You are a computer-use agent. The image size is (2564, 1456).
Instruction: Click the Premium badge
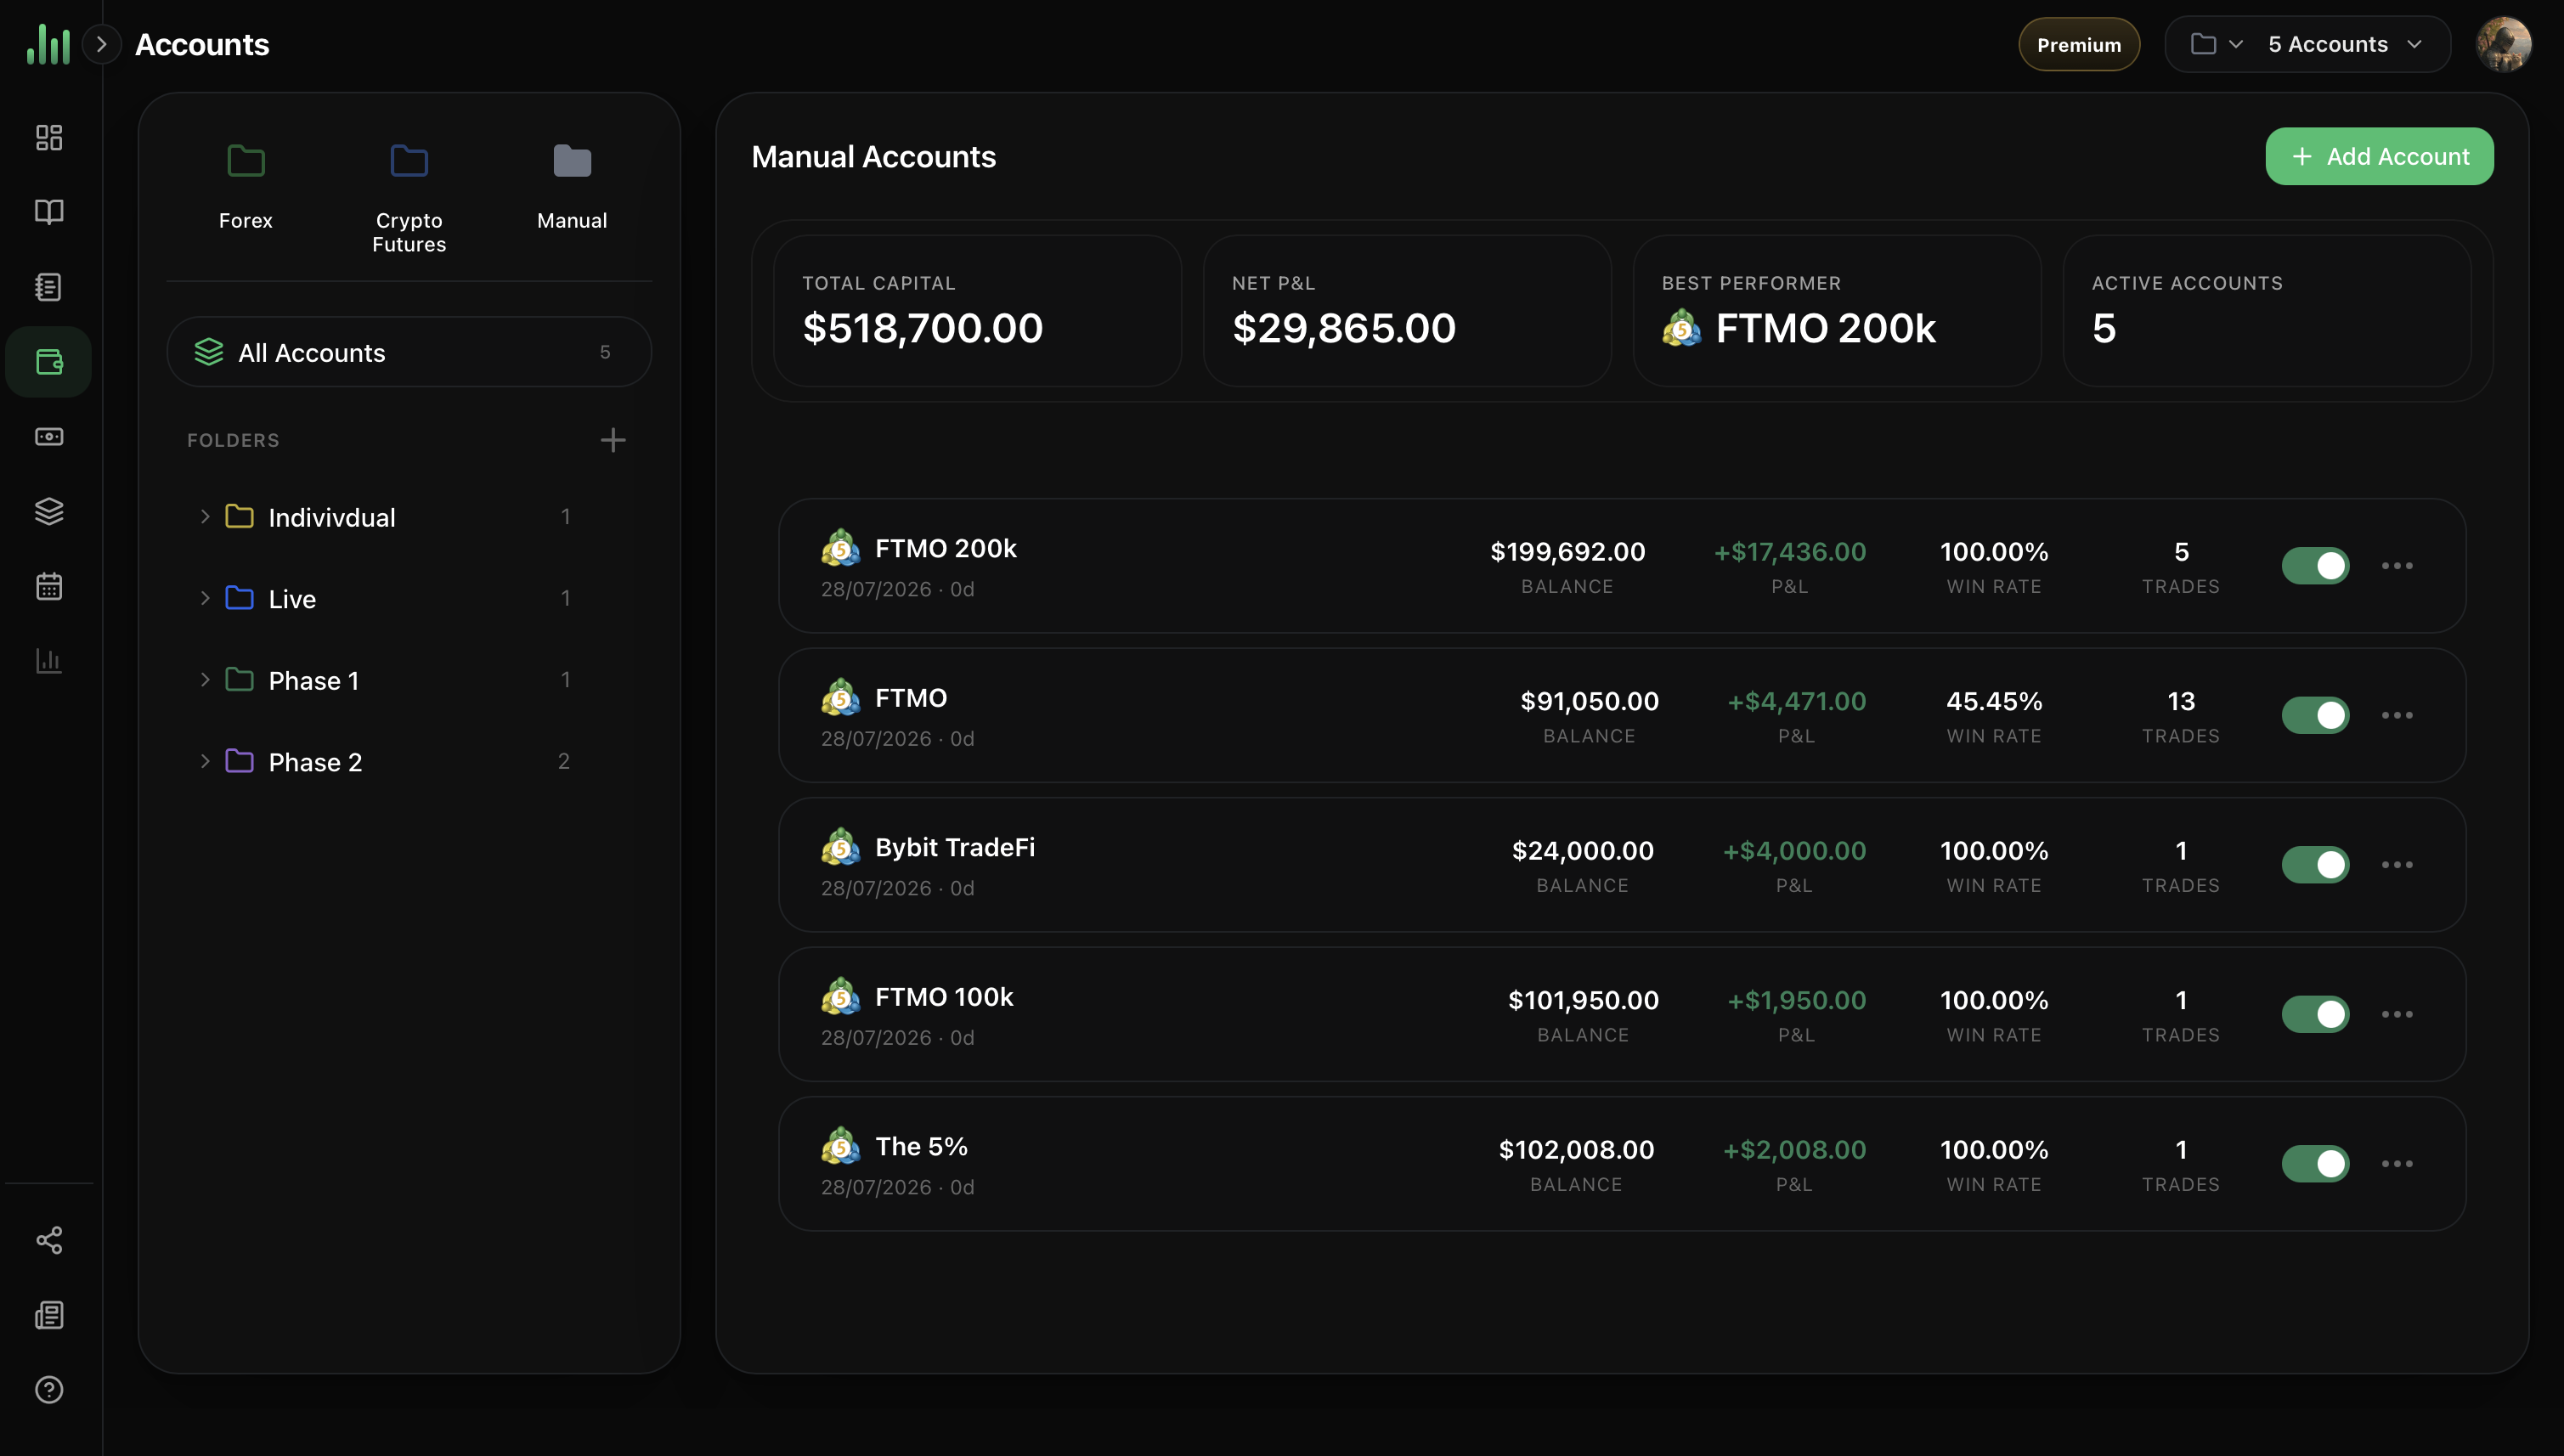(2079, 44)
